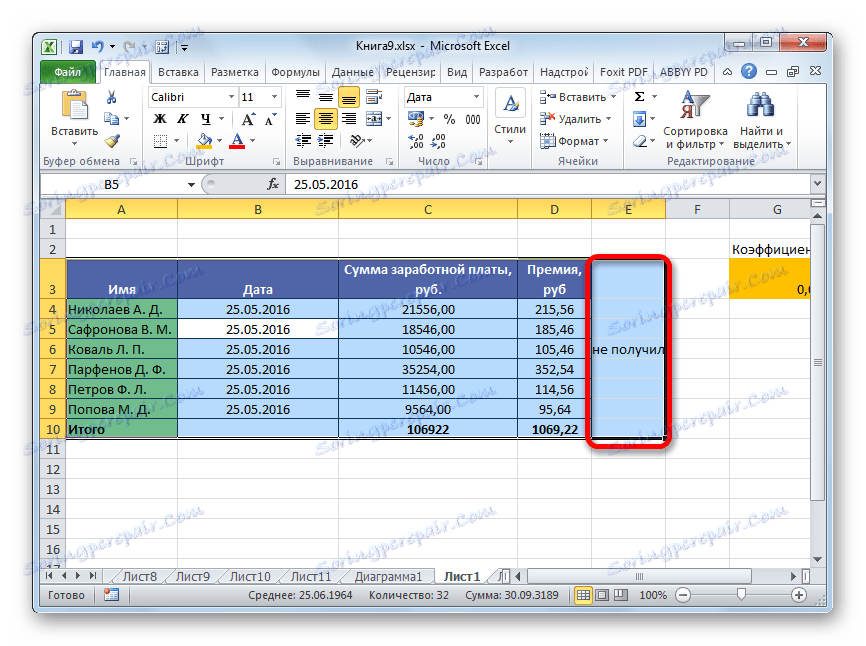This screenshot has width=866, height=646.
Task: Open the Name Box dropdown arrow
Action: tap(191, 184)
